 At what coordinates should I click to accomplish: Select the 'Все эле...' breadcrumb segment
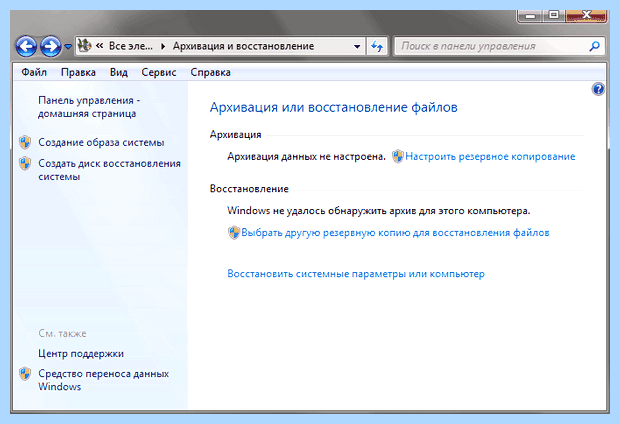[x=130, y=46]
